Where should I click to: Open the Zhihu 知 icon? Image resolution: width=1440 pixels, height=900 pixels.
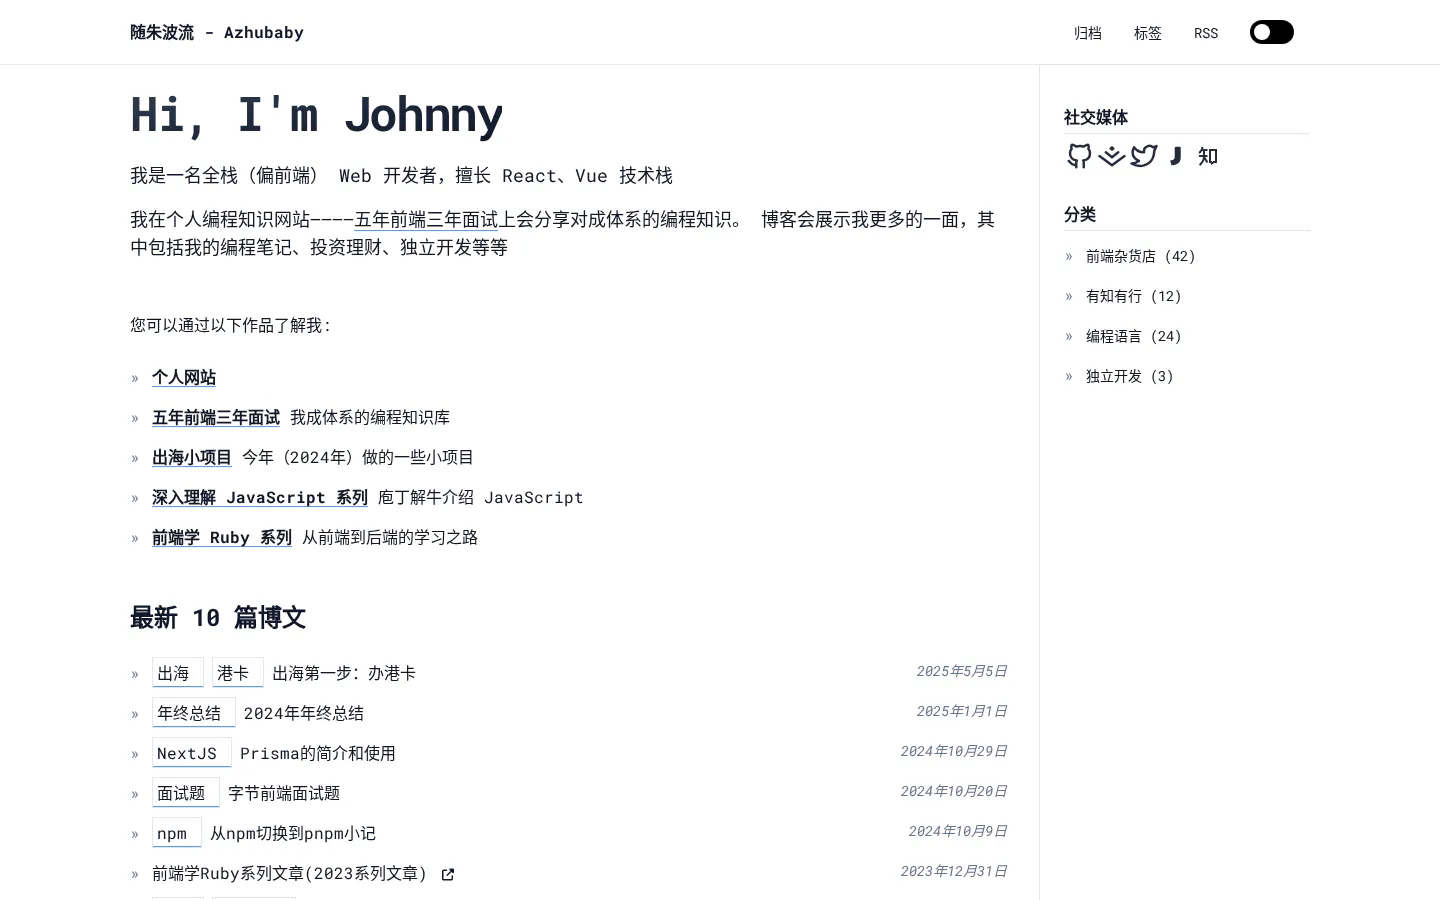click(x=1208, y=156)
